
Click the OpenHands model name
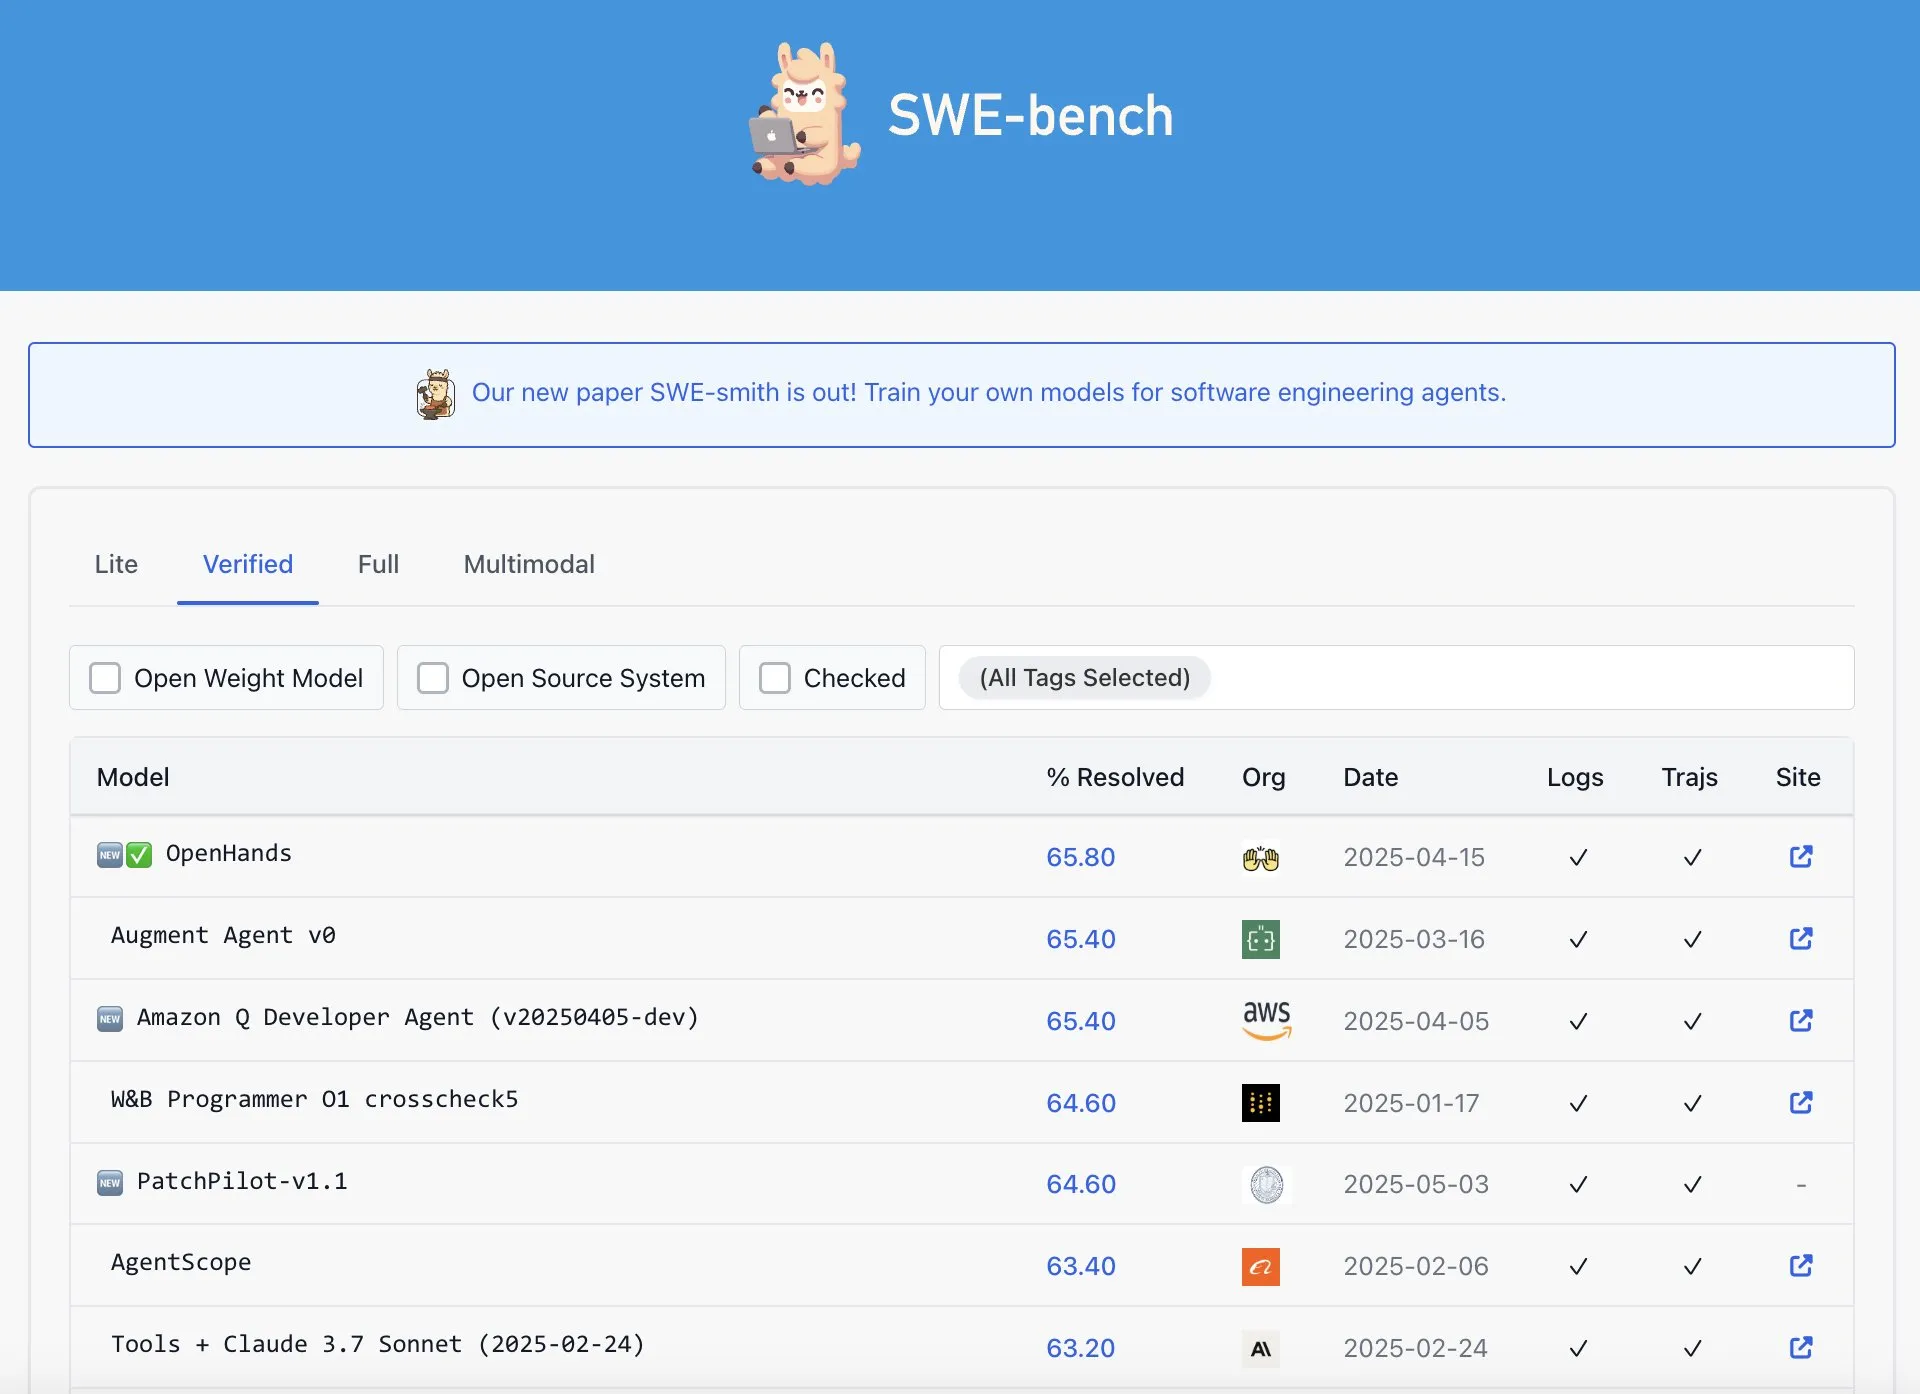[x=228, y=854]
